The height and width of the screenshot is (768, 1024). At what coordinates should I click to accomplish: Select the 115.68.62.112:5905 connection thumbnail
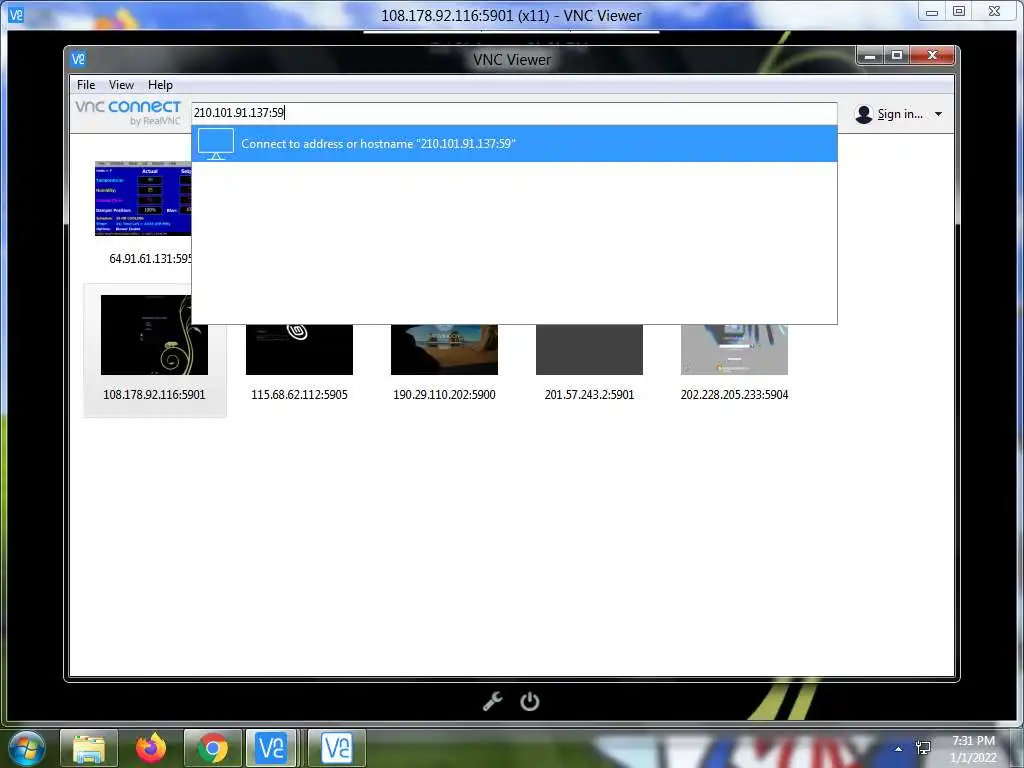click(299, 349)
